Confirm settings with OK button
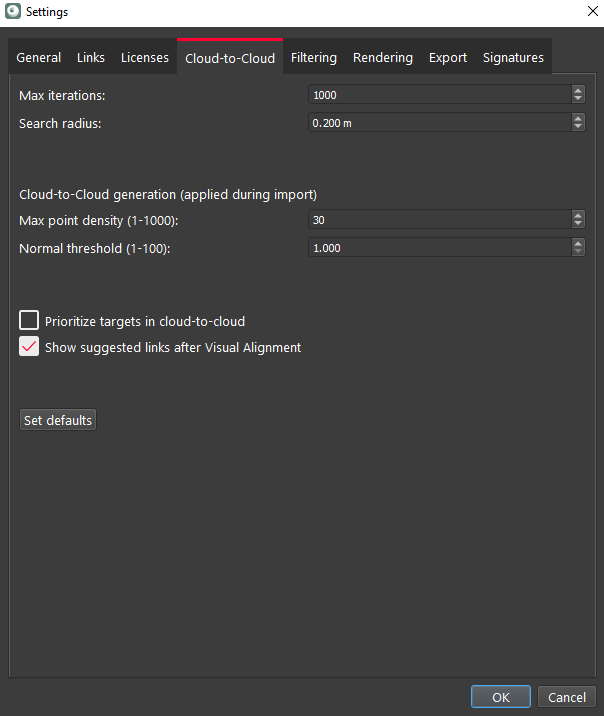The image size is (604, 716). click(x=501, y=697)
